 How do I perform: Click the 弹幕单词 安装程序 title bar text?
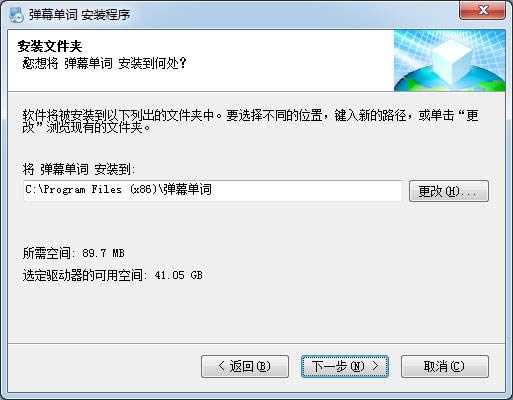click(79, 15)
